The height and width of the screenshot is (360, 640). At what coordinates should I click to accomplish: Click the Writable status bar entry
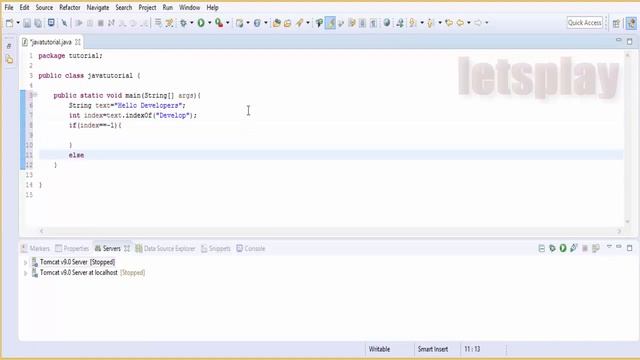coord(379,349)
